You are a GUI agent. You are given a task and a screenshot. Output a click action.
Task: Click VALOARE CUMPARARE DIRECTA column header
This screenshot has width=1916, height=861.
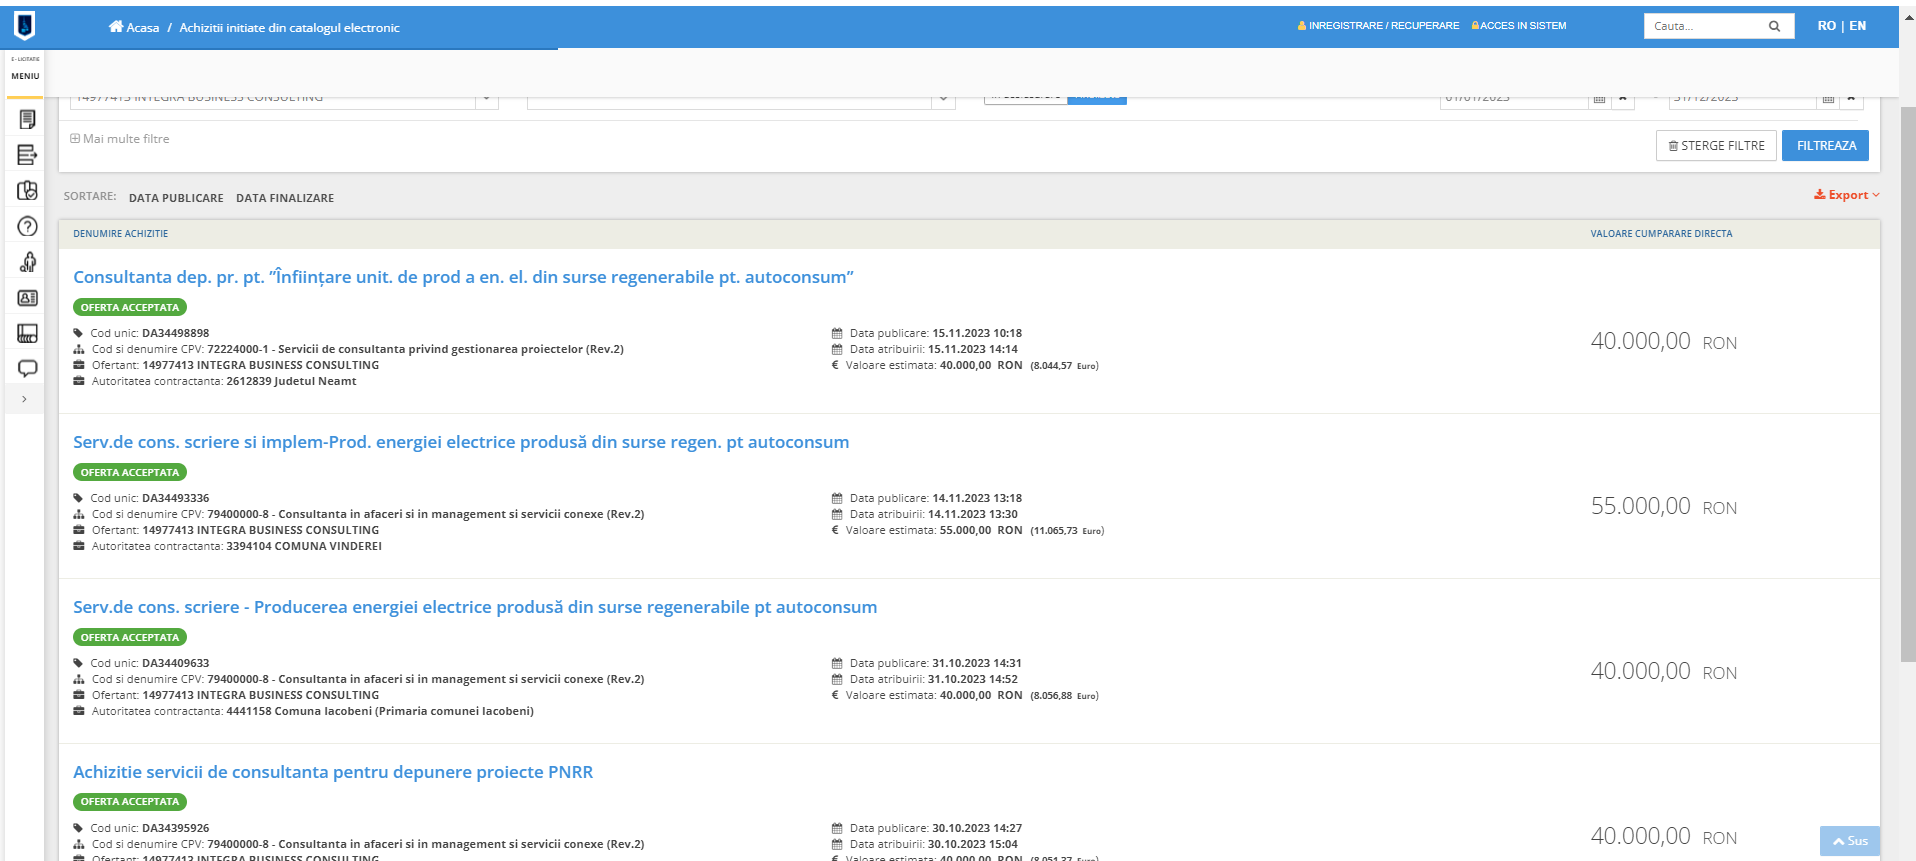[1661, 234]
